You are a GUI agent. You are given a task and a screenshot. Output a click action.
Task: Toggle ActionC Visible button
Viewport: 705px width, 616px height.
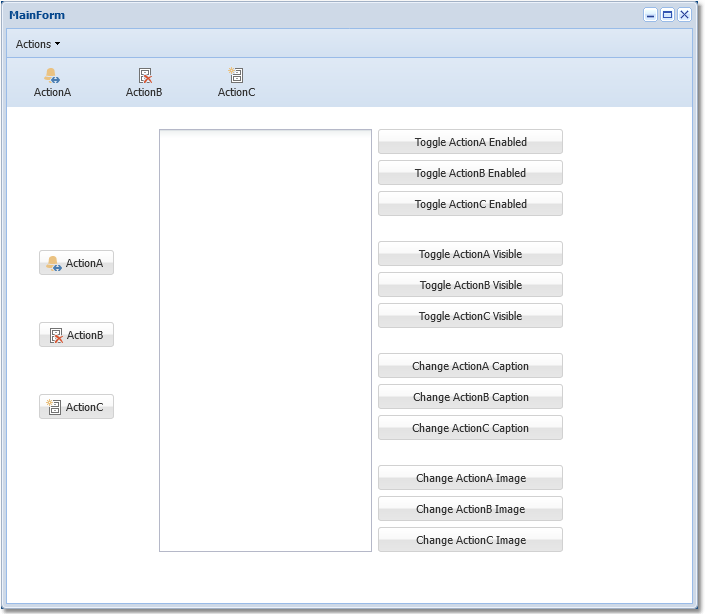pos(470,316)
